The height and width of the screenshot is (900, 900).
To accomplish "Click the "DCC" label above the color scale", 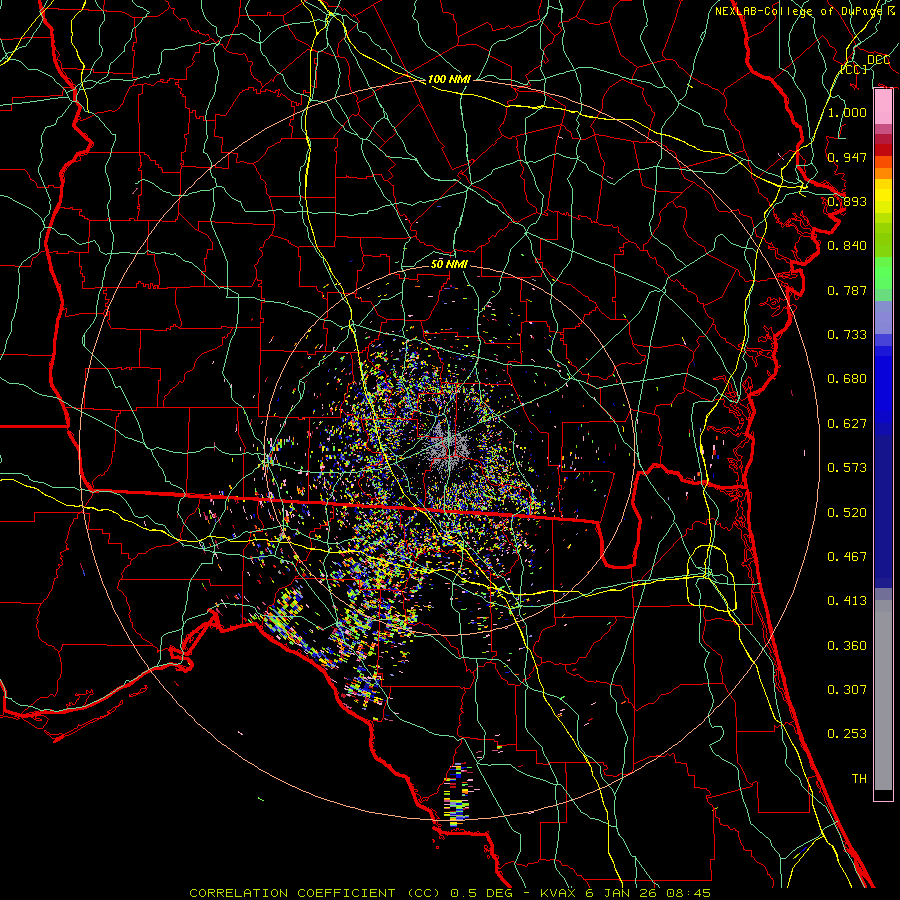I will (x=878, y=59).
